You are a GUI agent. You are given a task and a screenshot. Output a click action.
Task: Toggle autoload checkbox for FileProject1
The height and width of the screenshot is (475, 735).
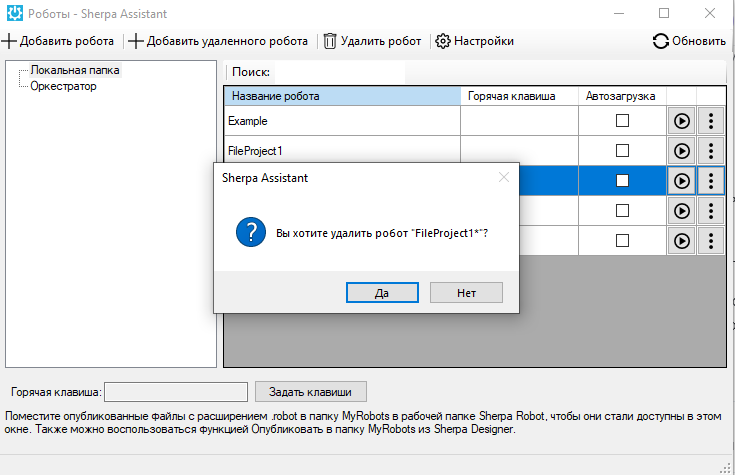(x=622, y=151)
